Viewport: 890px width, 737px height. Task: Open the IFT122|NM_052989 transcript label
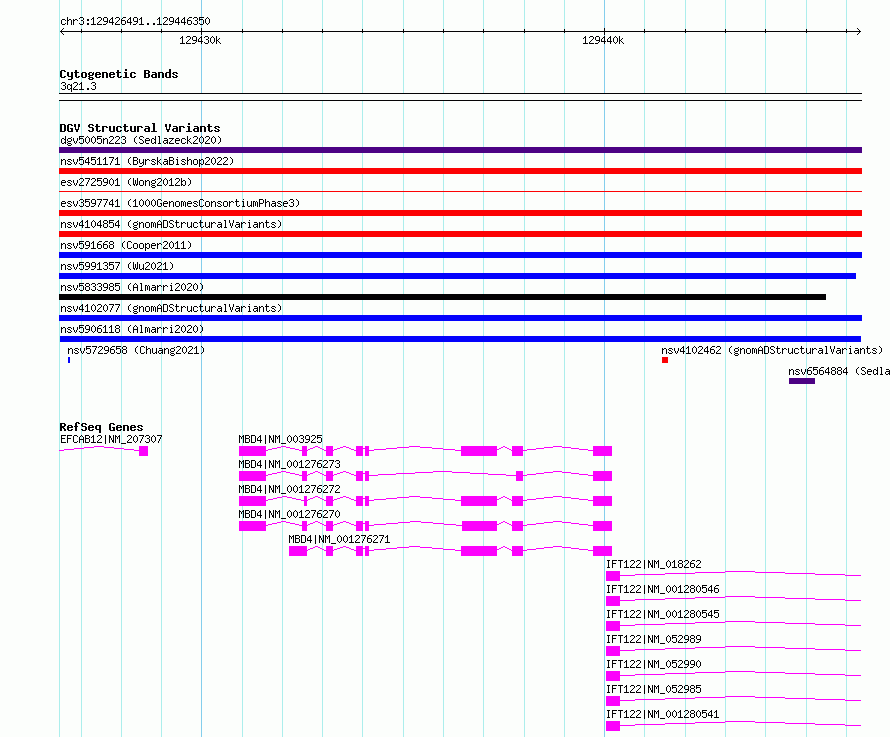tap(654, 639)
